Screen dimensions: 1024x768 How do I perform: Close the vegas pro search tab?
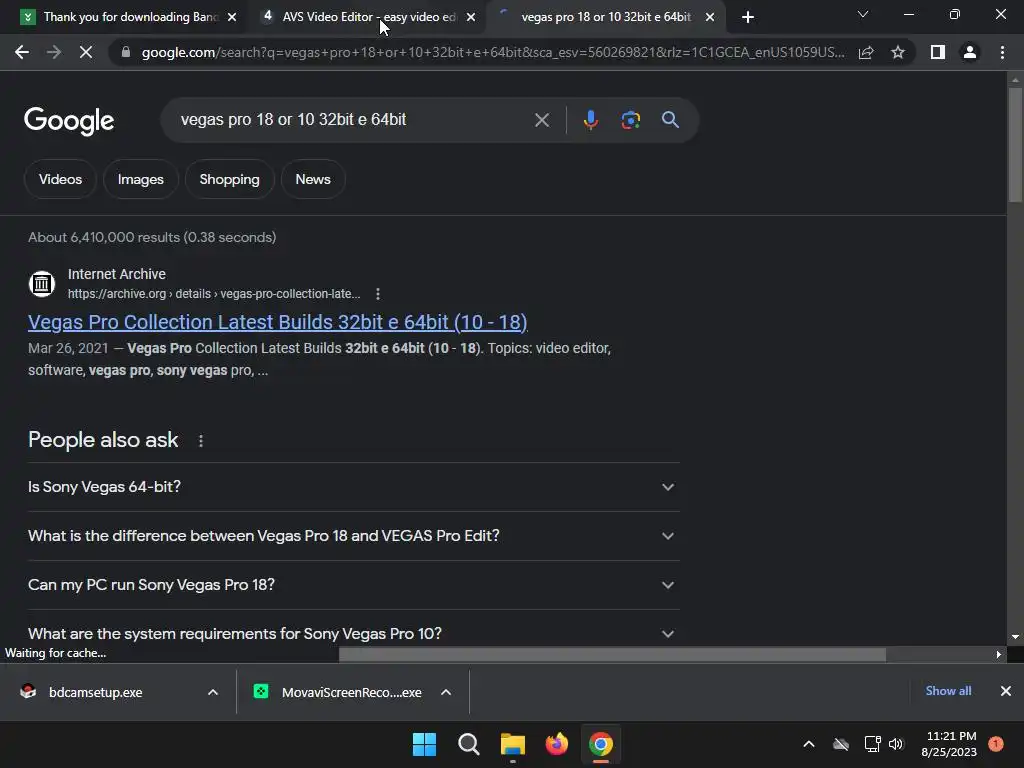710,17
